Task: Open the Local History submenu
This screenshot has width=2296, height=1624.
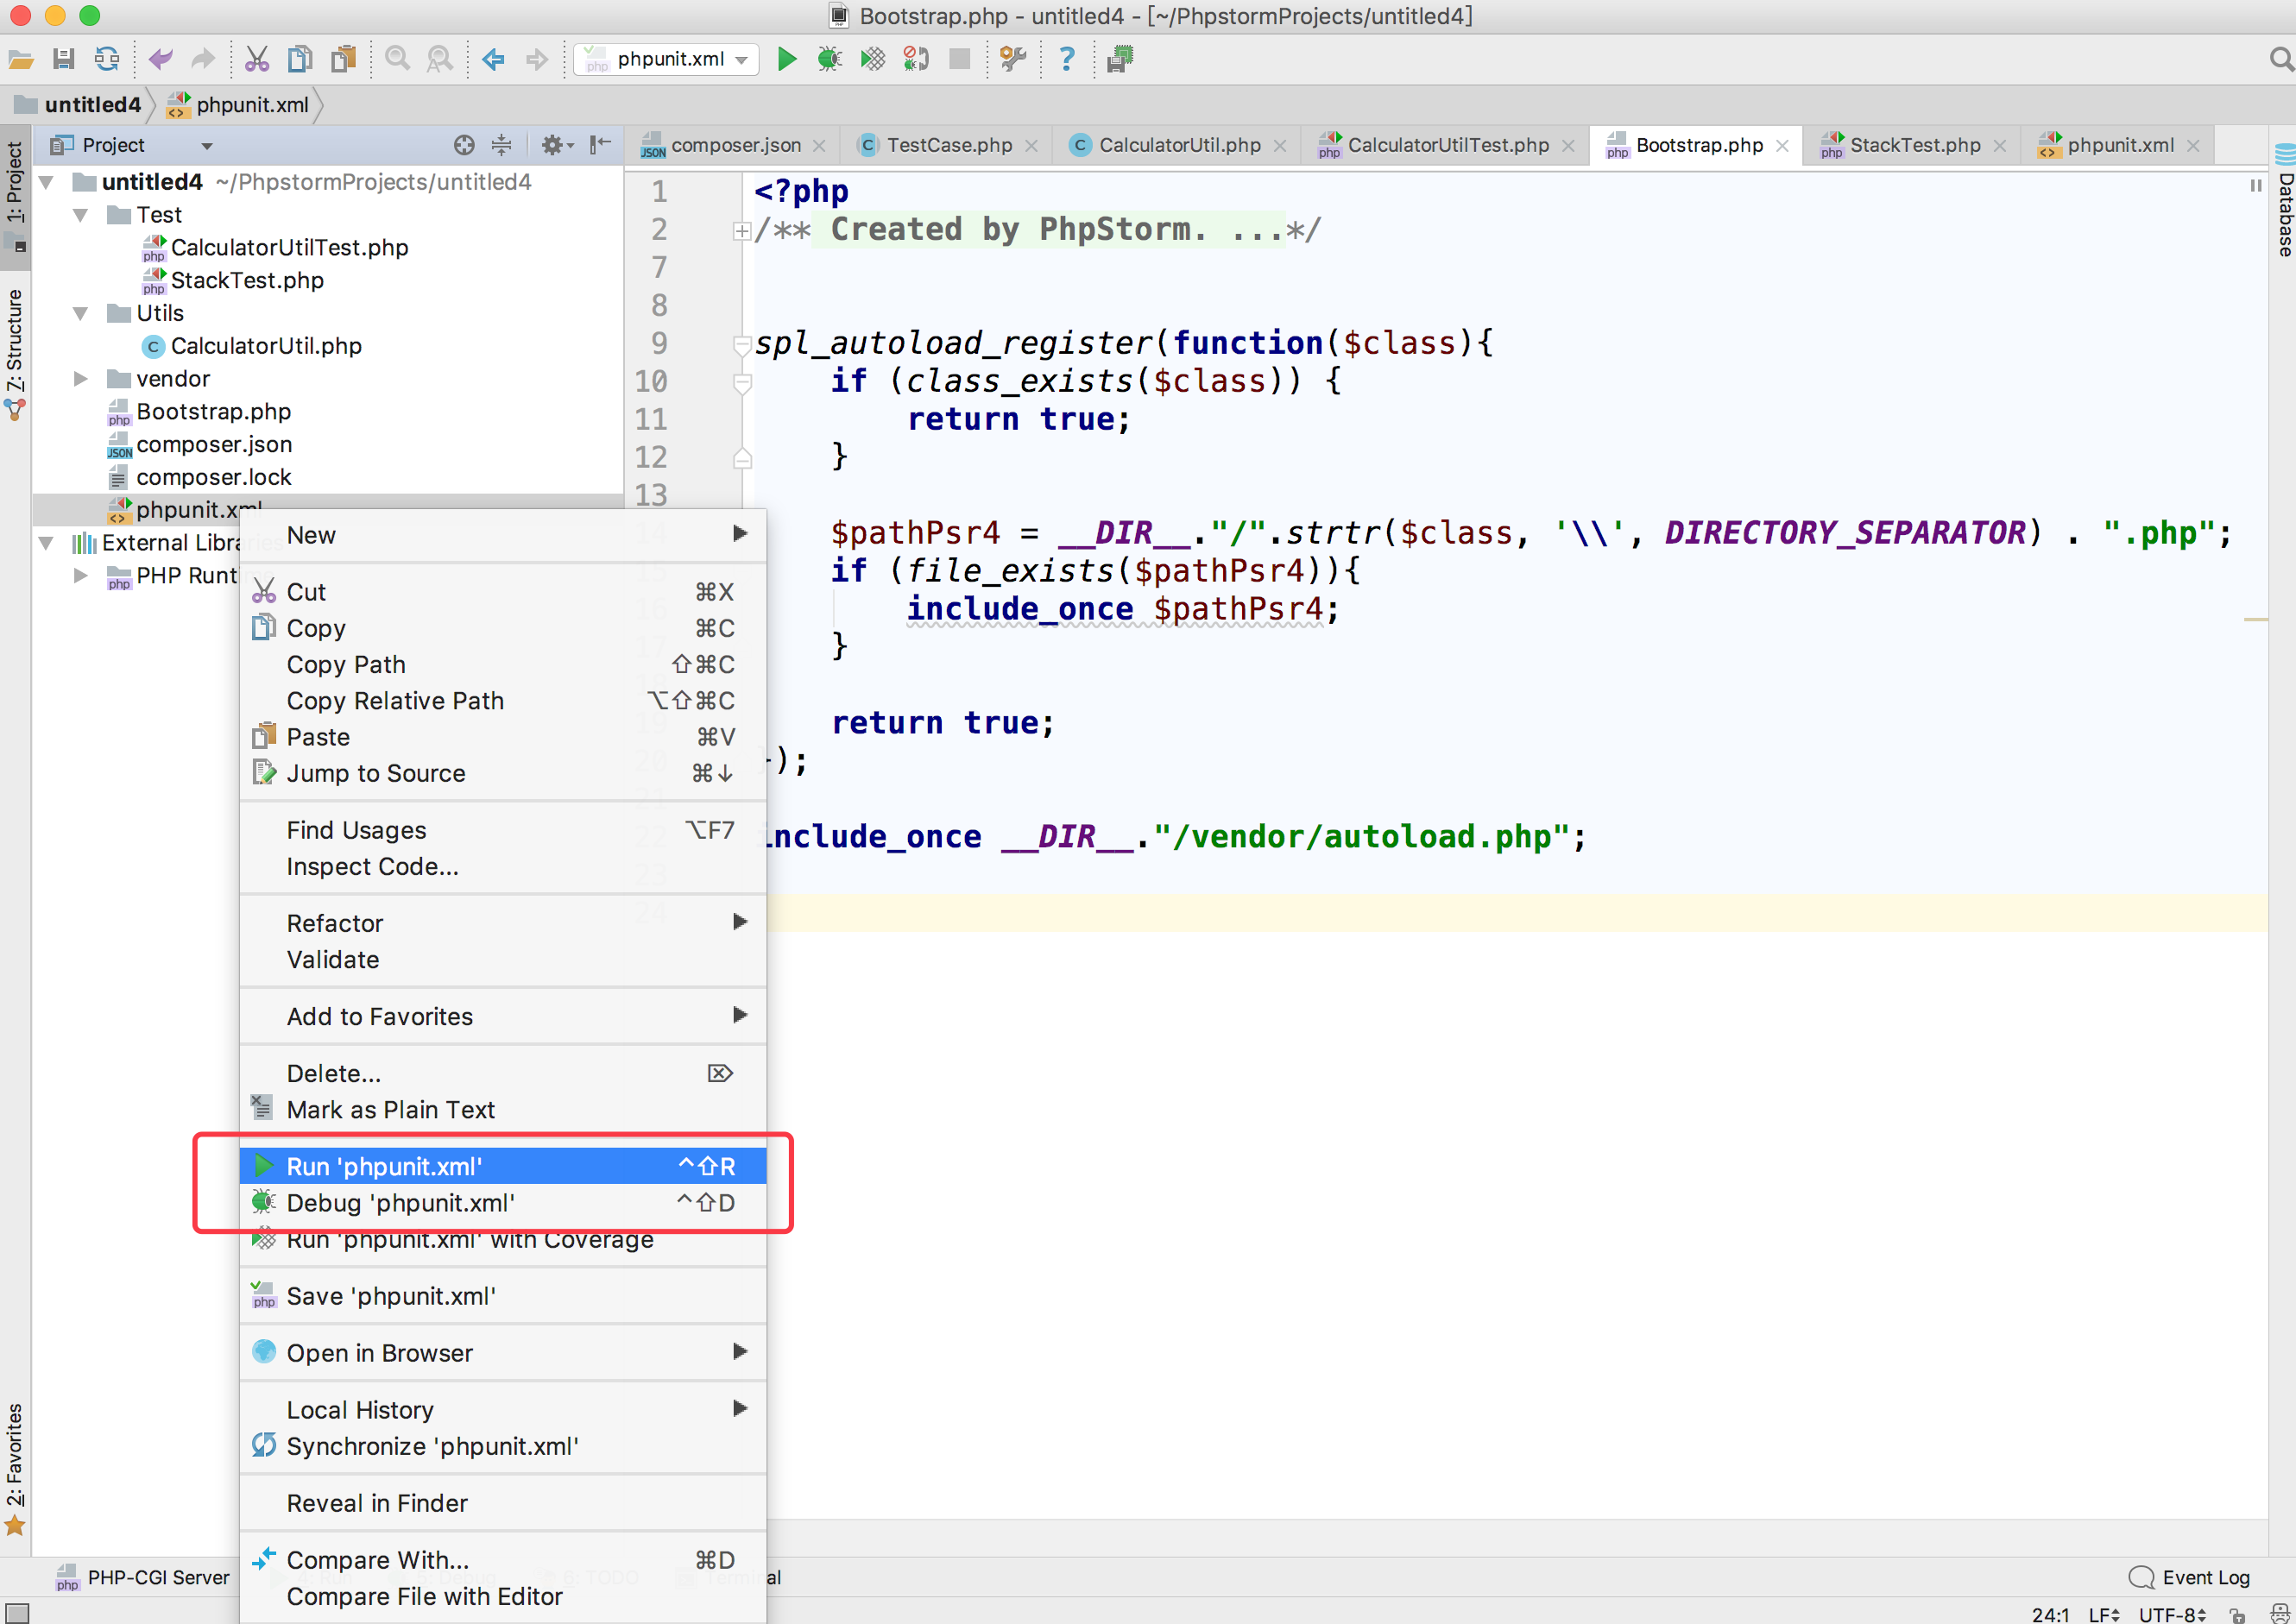Action: click(503, 1410)
